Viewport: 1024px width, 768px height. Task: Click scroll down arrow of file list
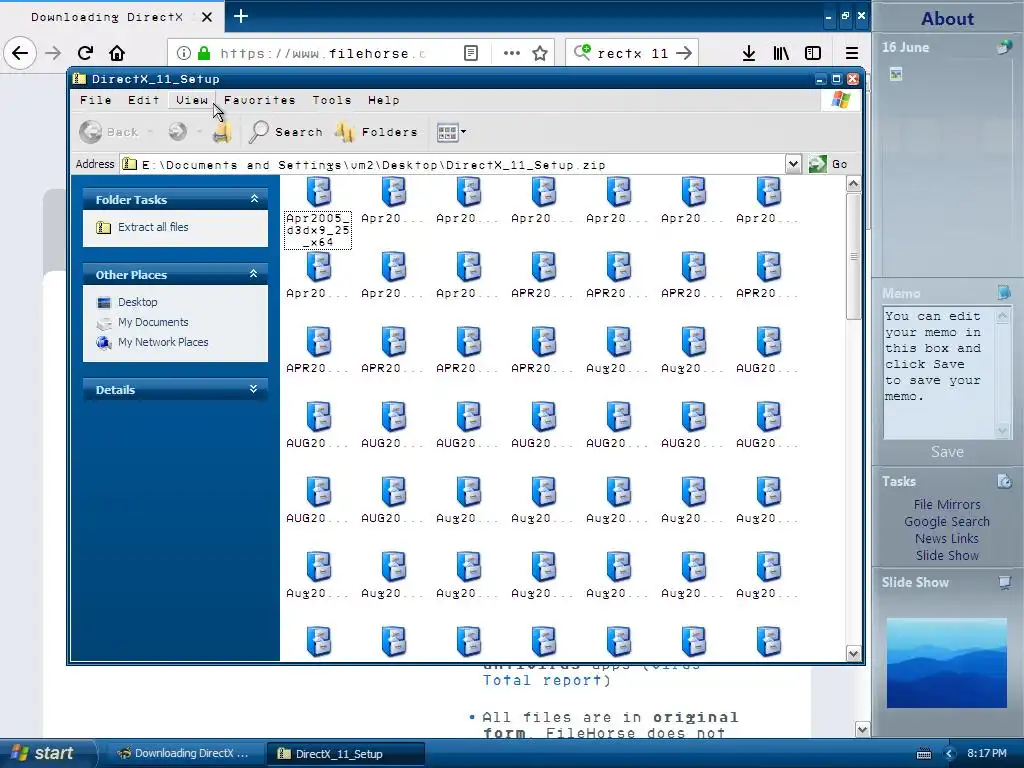(x=853, y=653)
